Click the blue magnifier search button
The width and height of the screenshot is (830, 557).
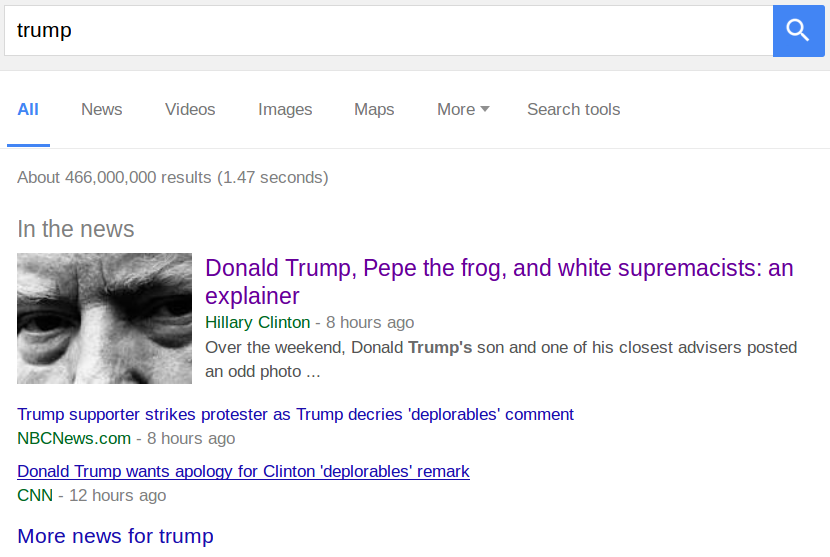[x=798, y=30]
